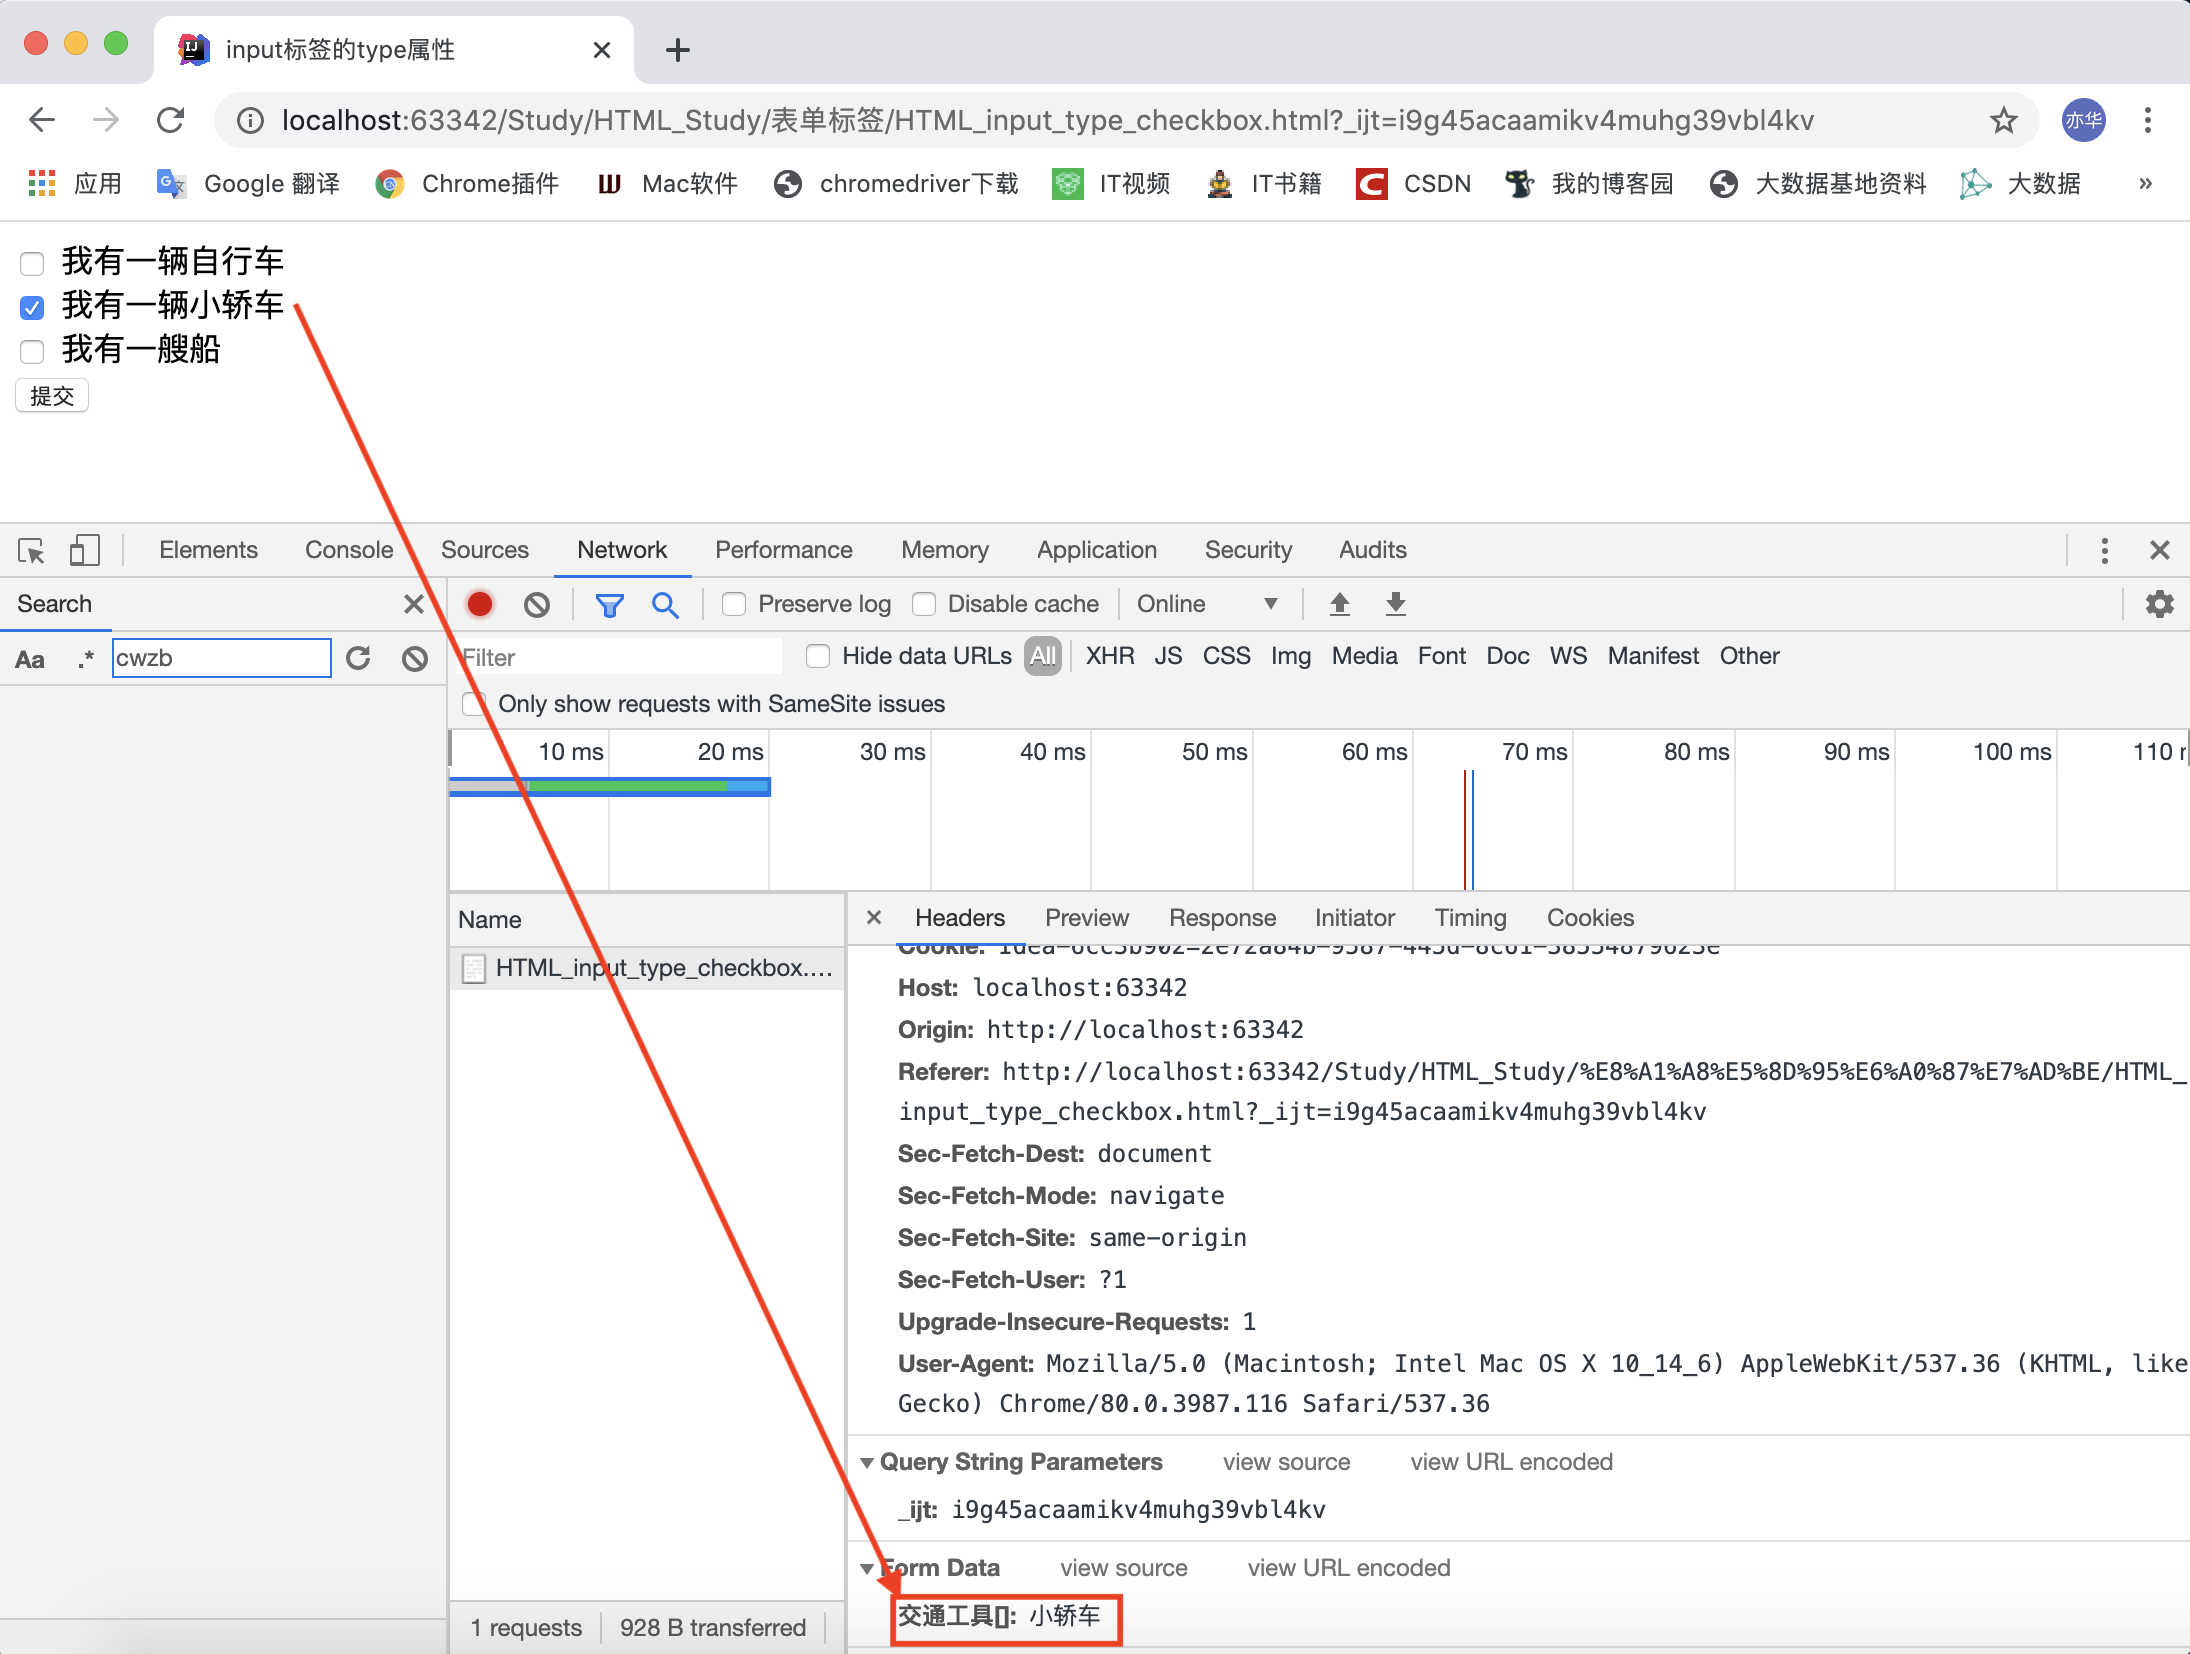The width and height of the screenshot is (2190, 1654).
Task: Bookmark this page with the star icon
Action: [x=2003, y=121]
